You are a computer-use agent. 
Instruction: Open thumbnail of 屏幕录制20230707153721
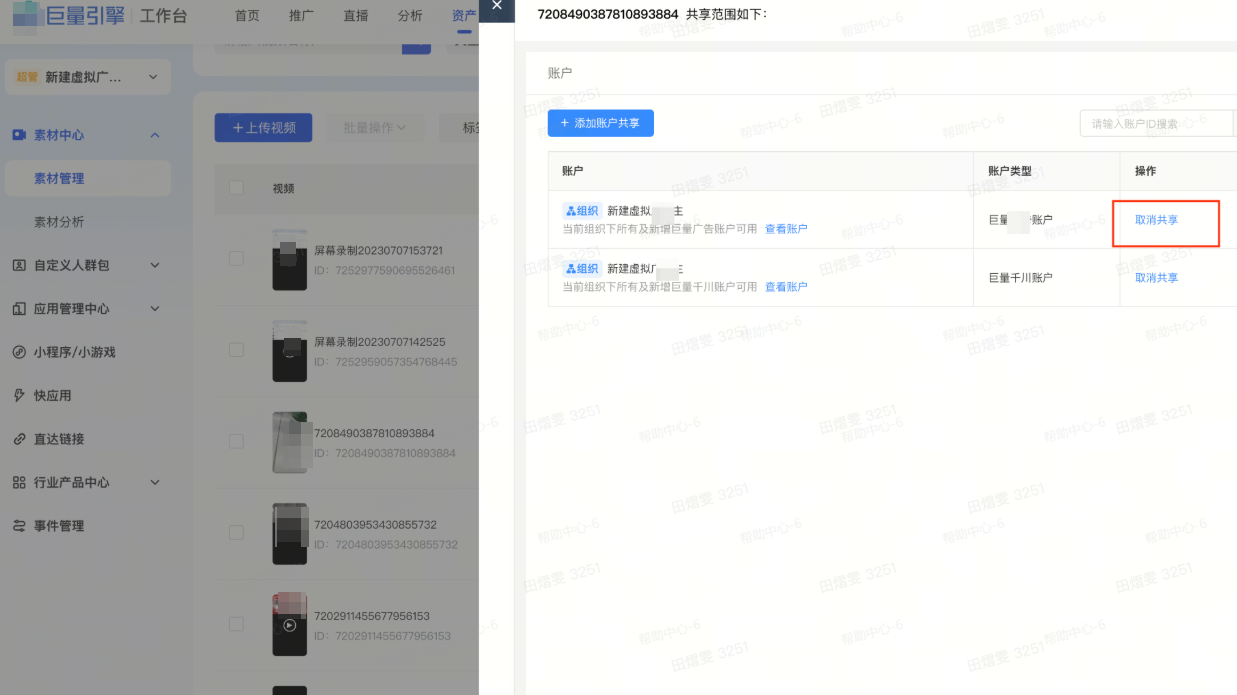click(x=290, y=260)
